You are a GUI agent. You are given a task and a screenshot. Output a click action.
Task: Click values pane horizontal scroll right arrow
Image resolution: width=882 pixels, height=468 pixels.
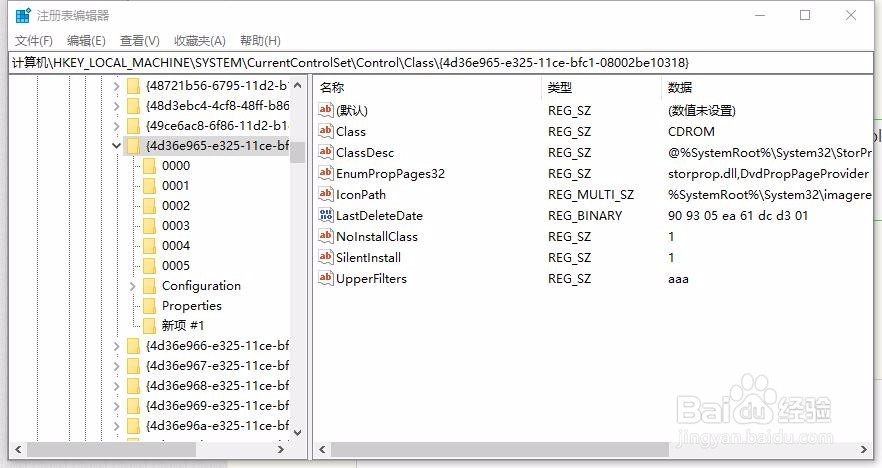coord(863,449)
